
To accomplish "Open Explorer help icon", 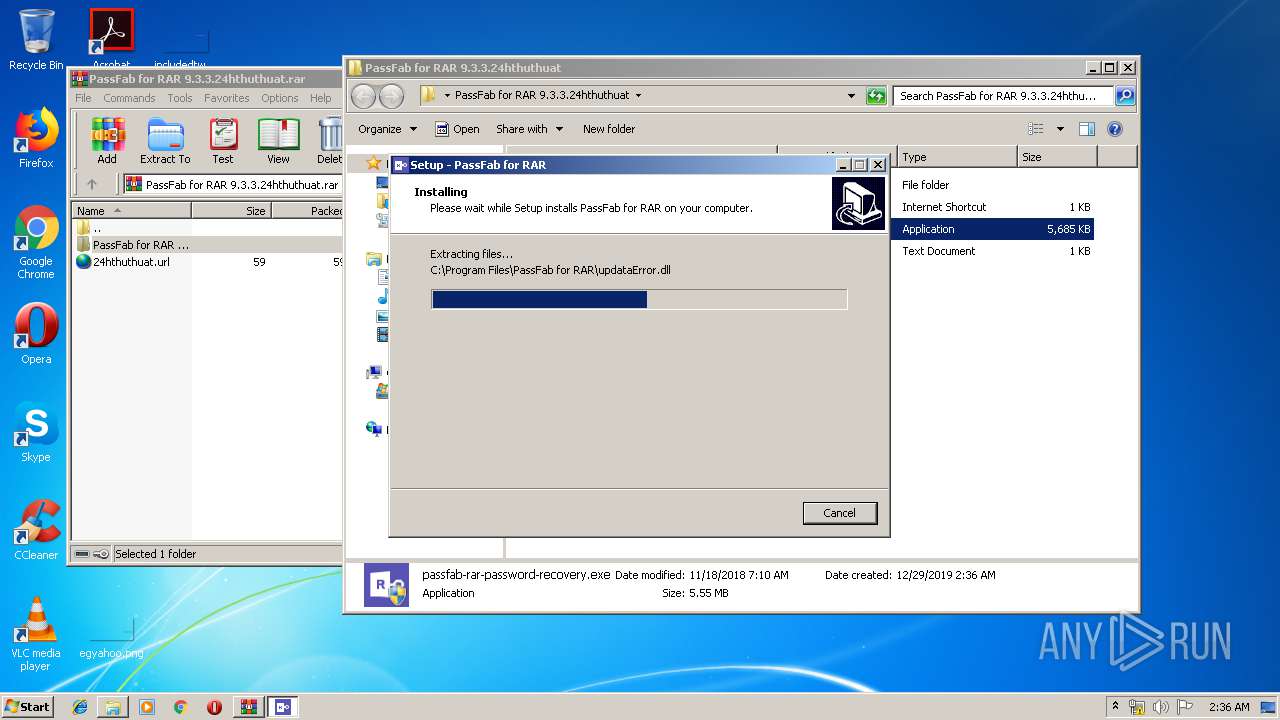I will [1115, 129].
